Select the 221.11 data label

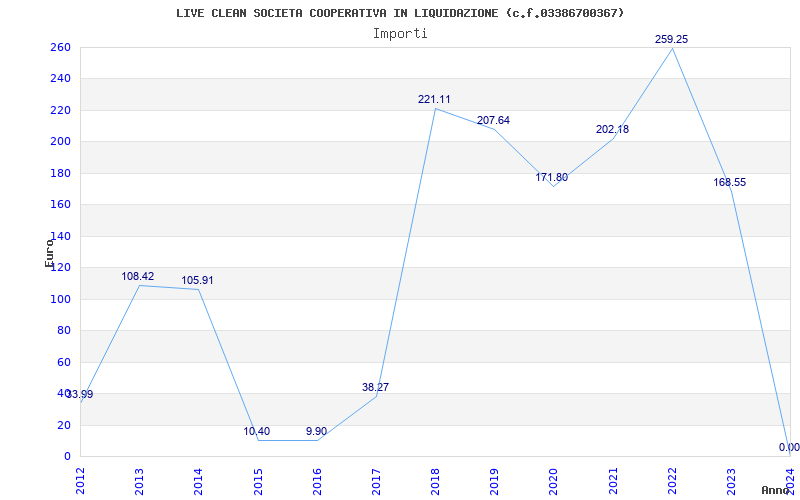434,99
